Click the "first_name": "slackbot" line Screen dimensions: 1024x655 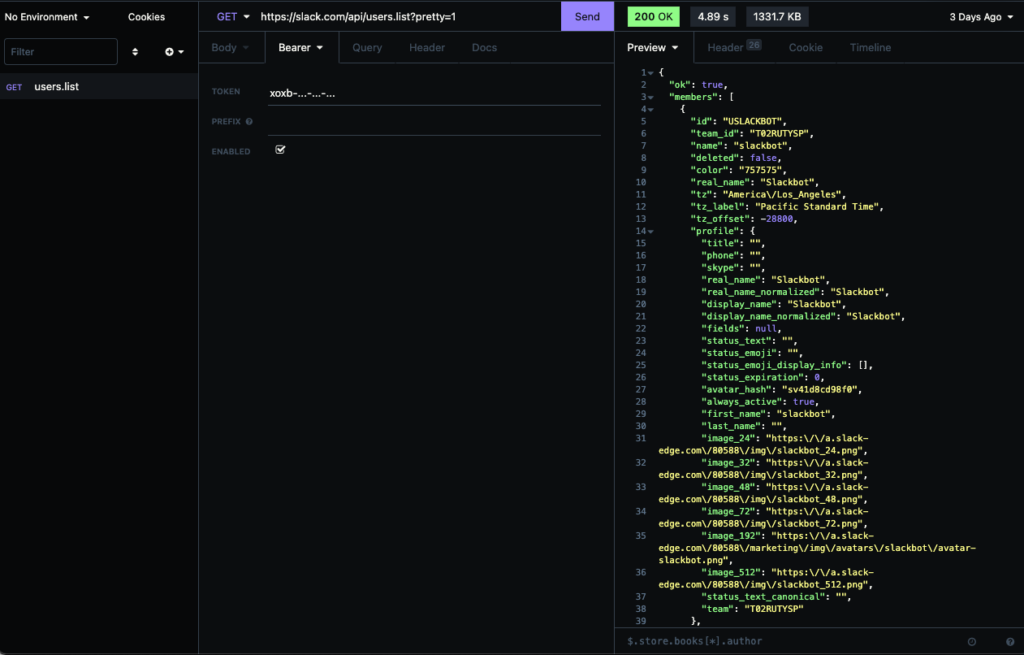point(769,414)
